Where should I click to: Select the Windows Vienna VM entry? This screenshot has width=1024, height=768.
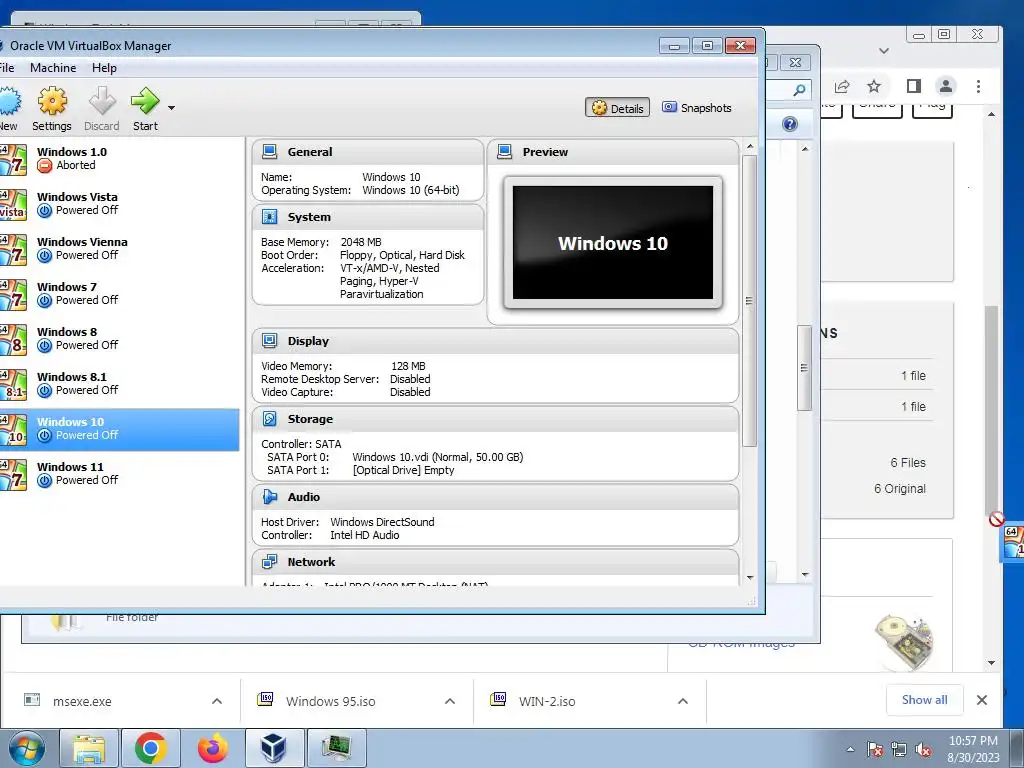click(120, 249)
